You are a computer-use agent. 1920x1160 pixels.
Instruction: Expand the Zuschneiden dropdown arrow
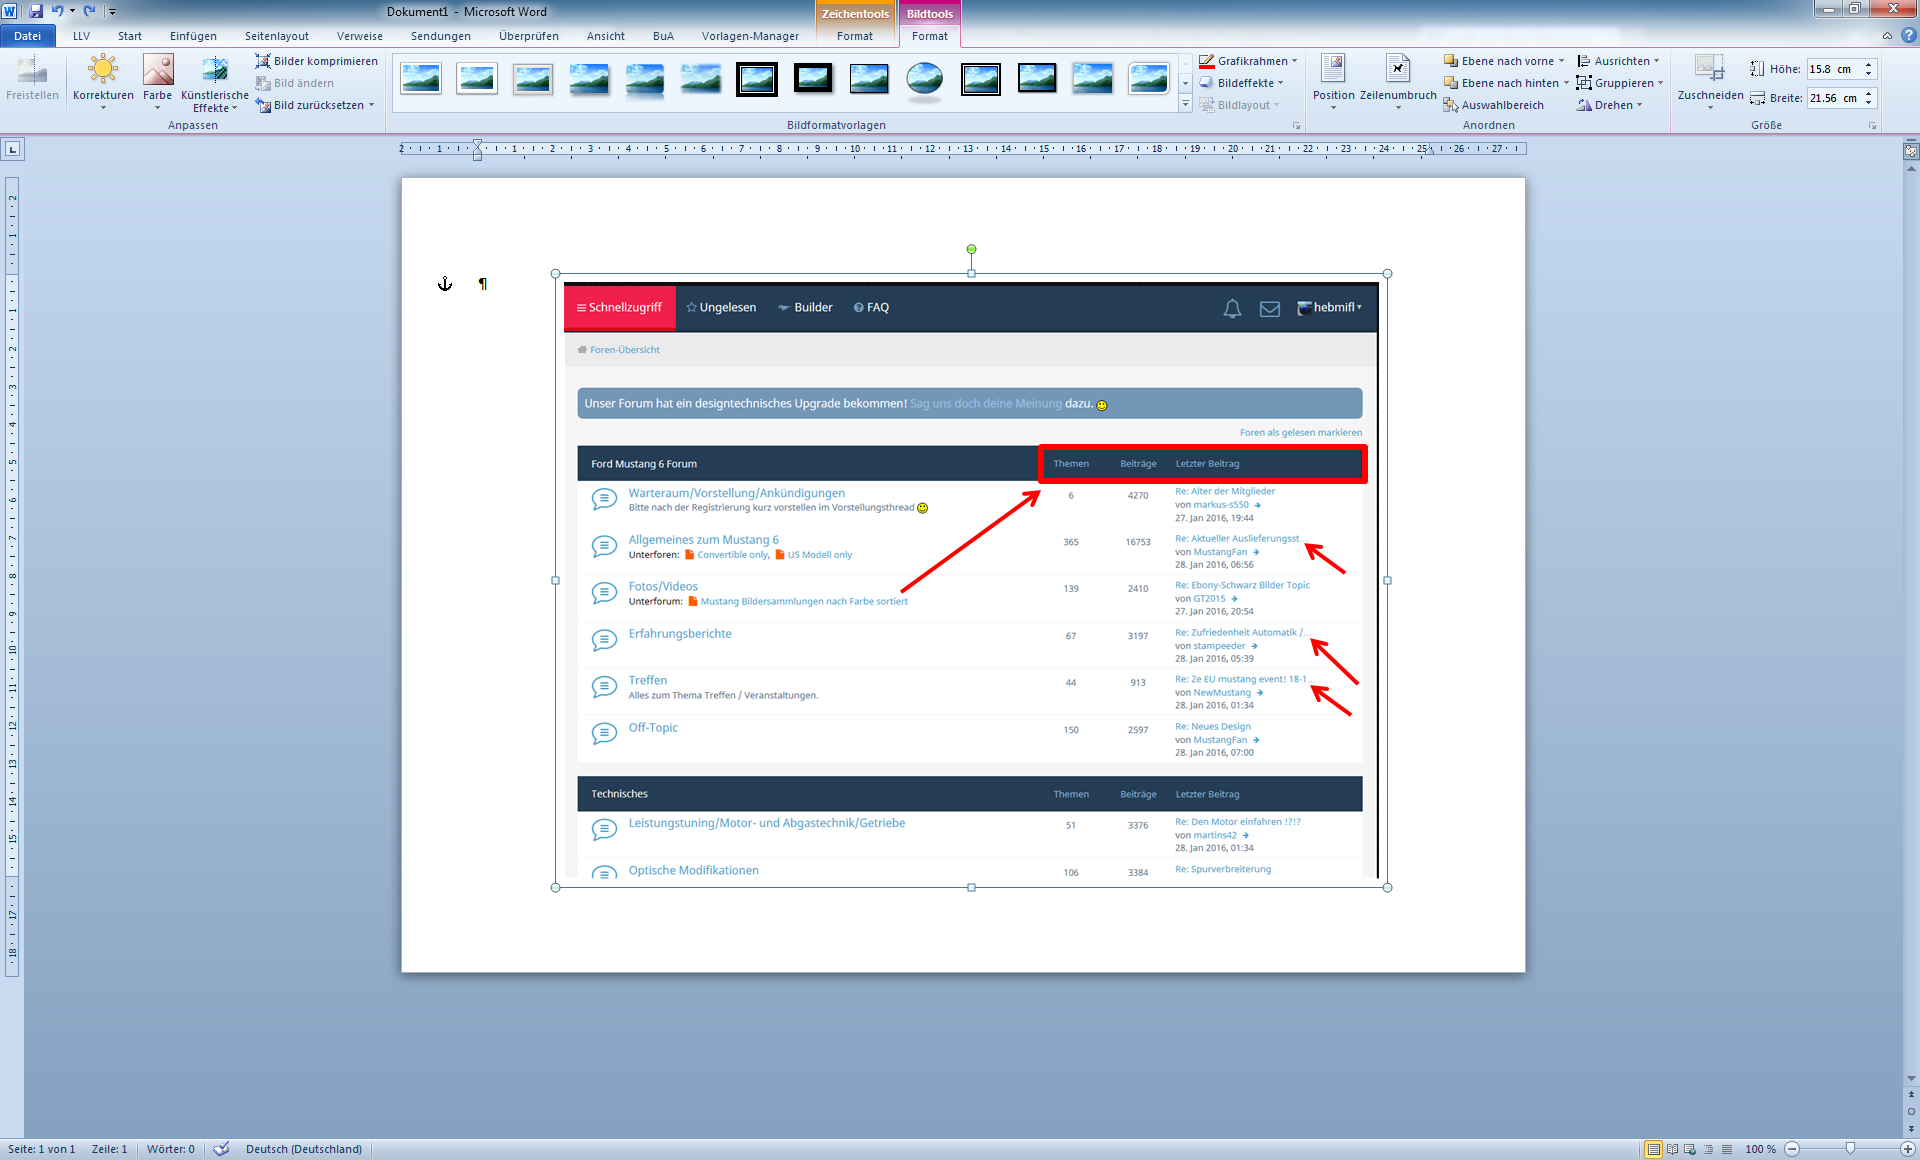[1710, 107]
